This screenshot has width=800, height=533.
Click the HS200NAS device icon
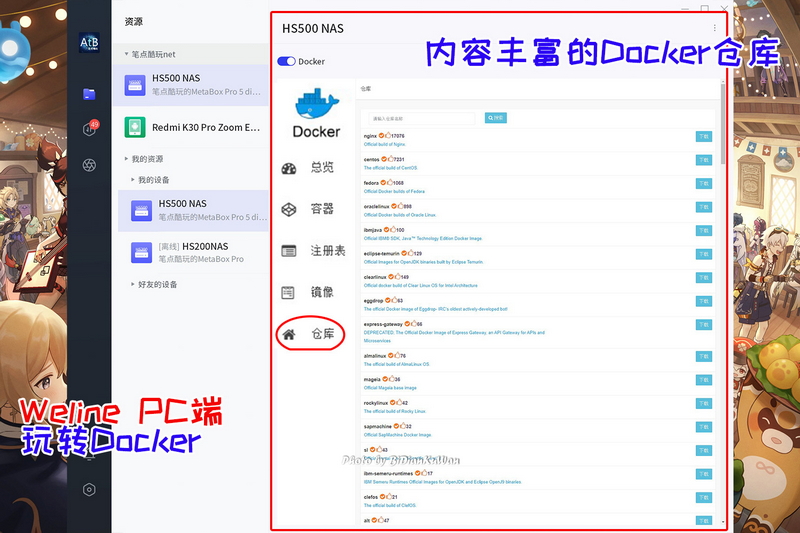pos(141,252)
